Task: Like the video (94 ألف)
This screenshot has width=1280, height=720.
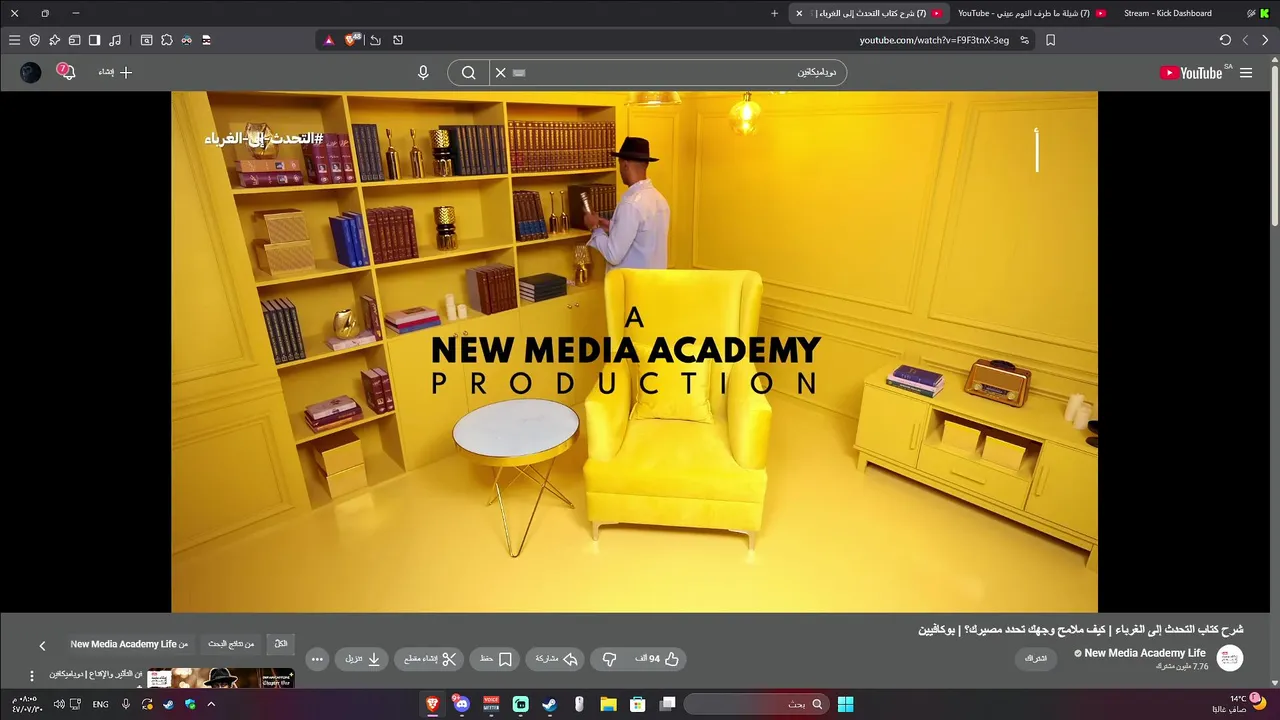Action: click(x=659, y=659)
